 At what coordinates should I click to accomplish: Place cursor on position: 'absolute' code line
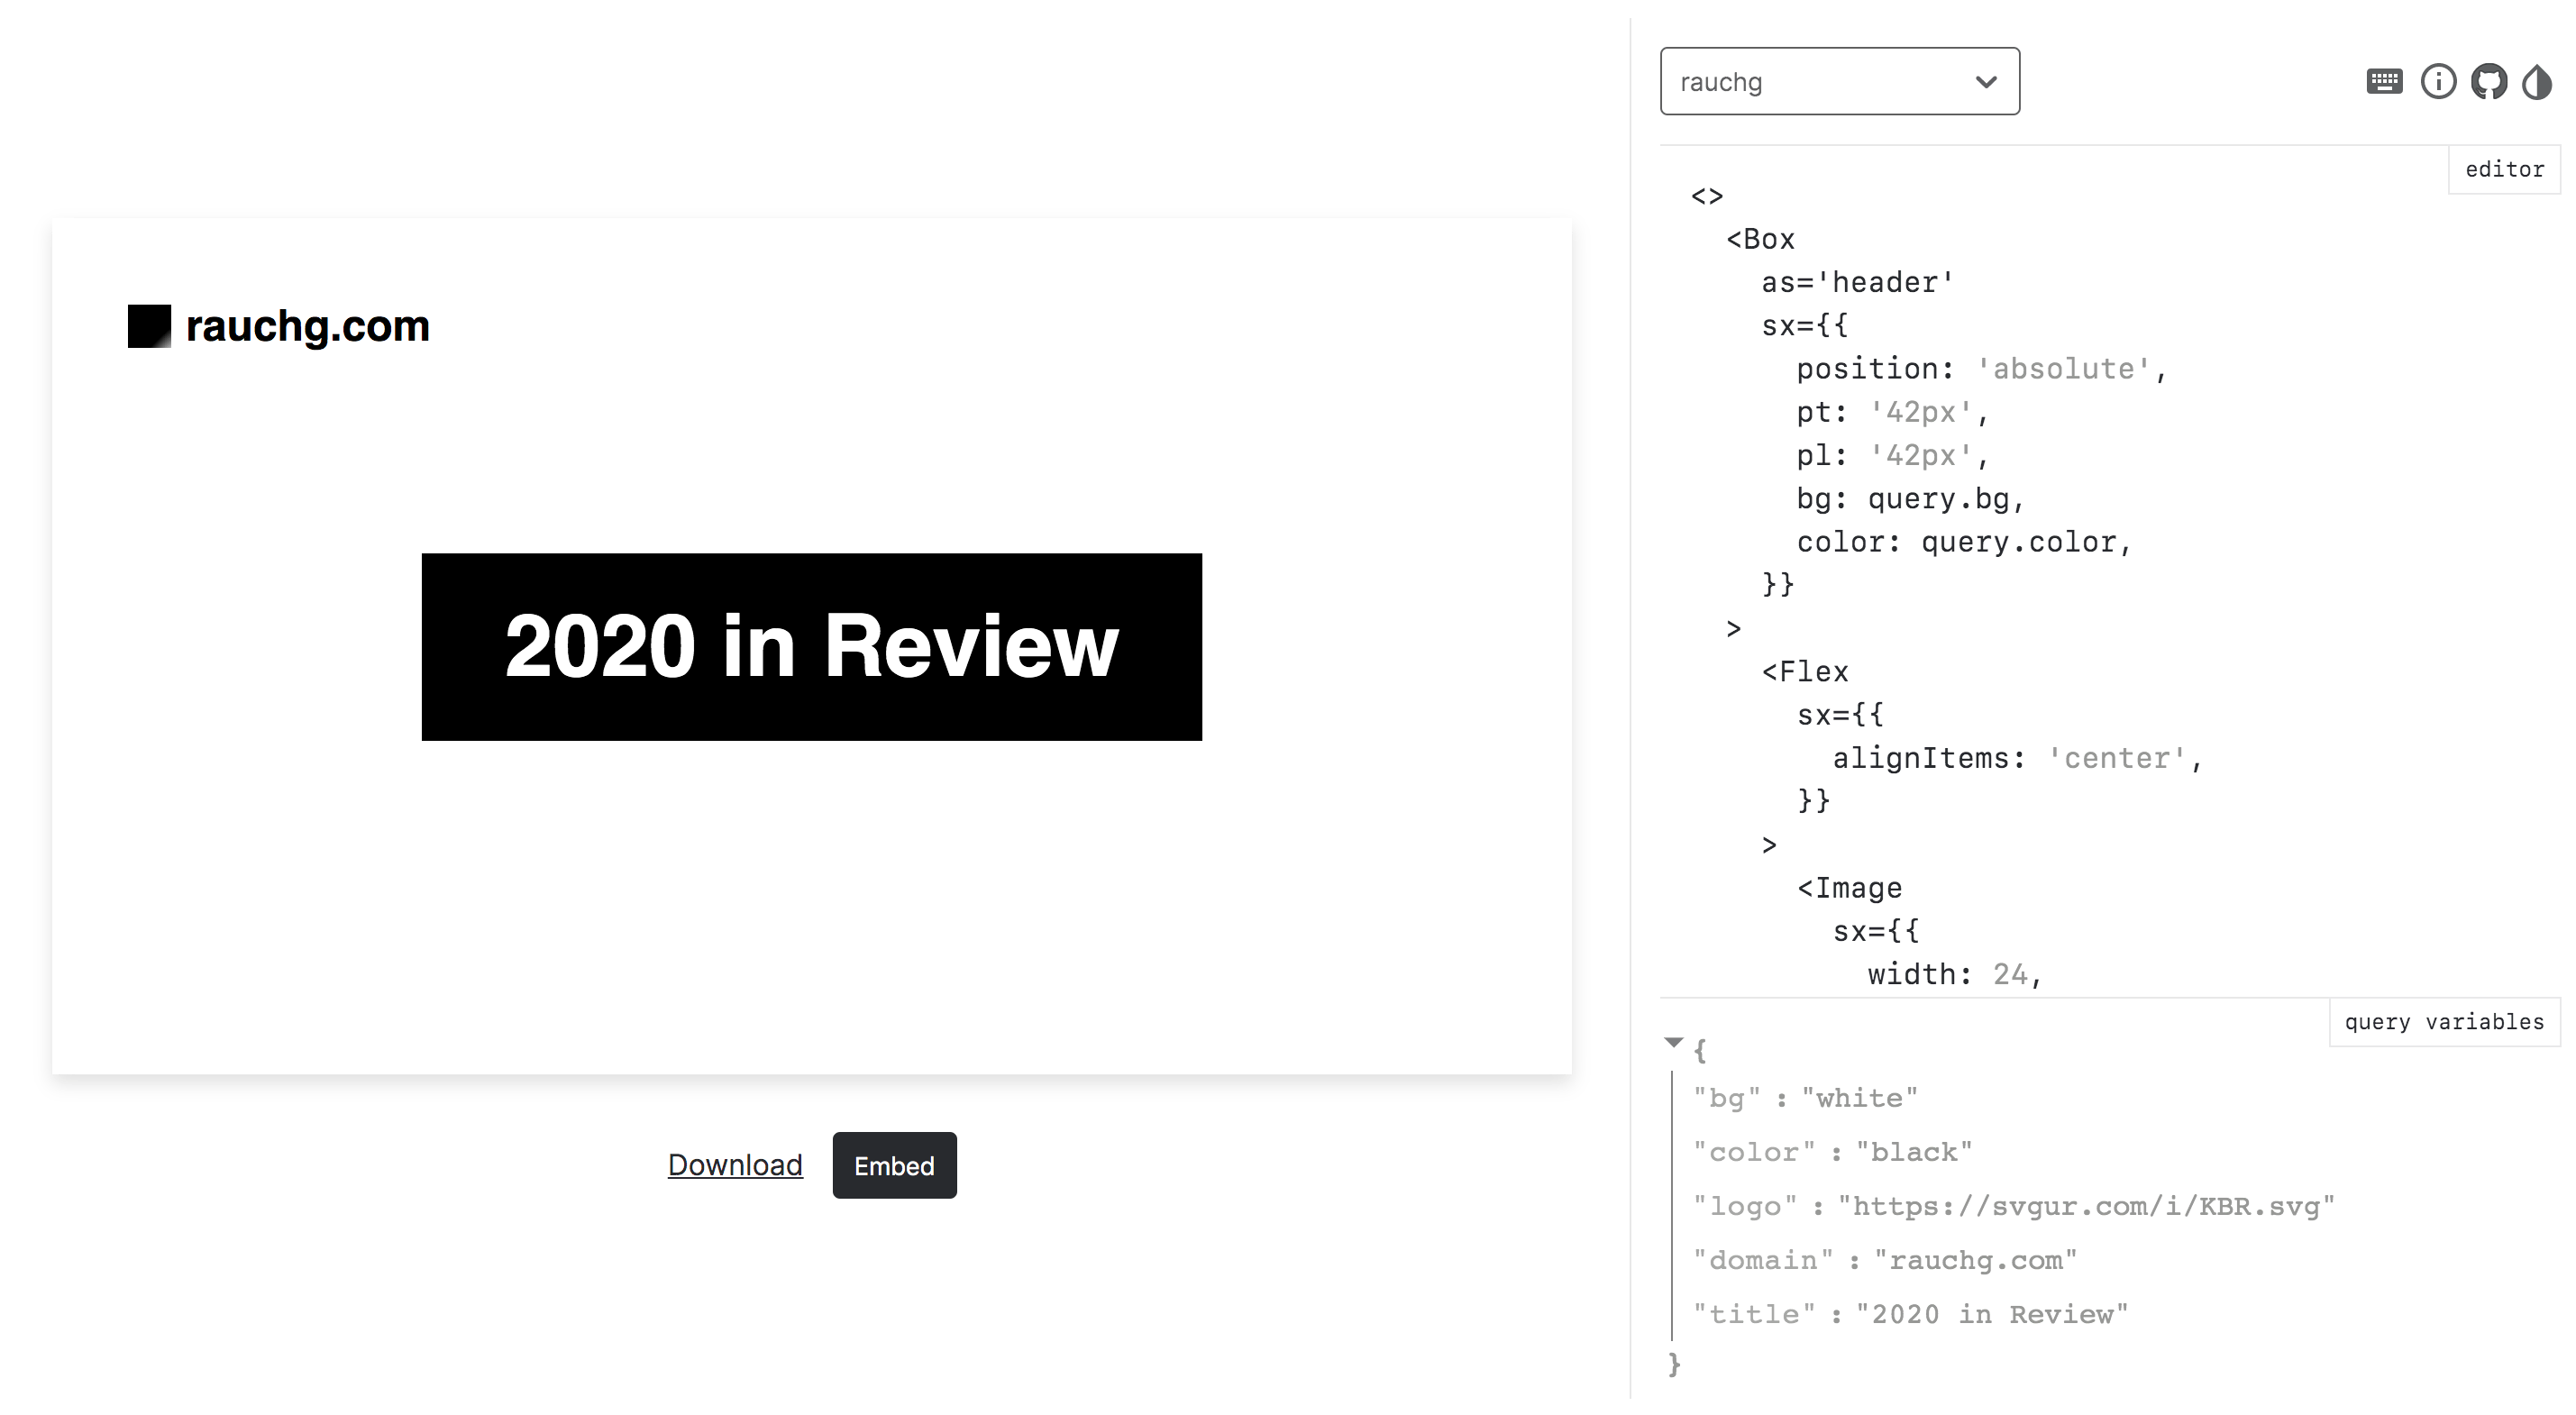[x=1980, y=369]
